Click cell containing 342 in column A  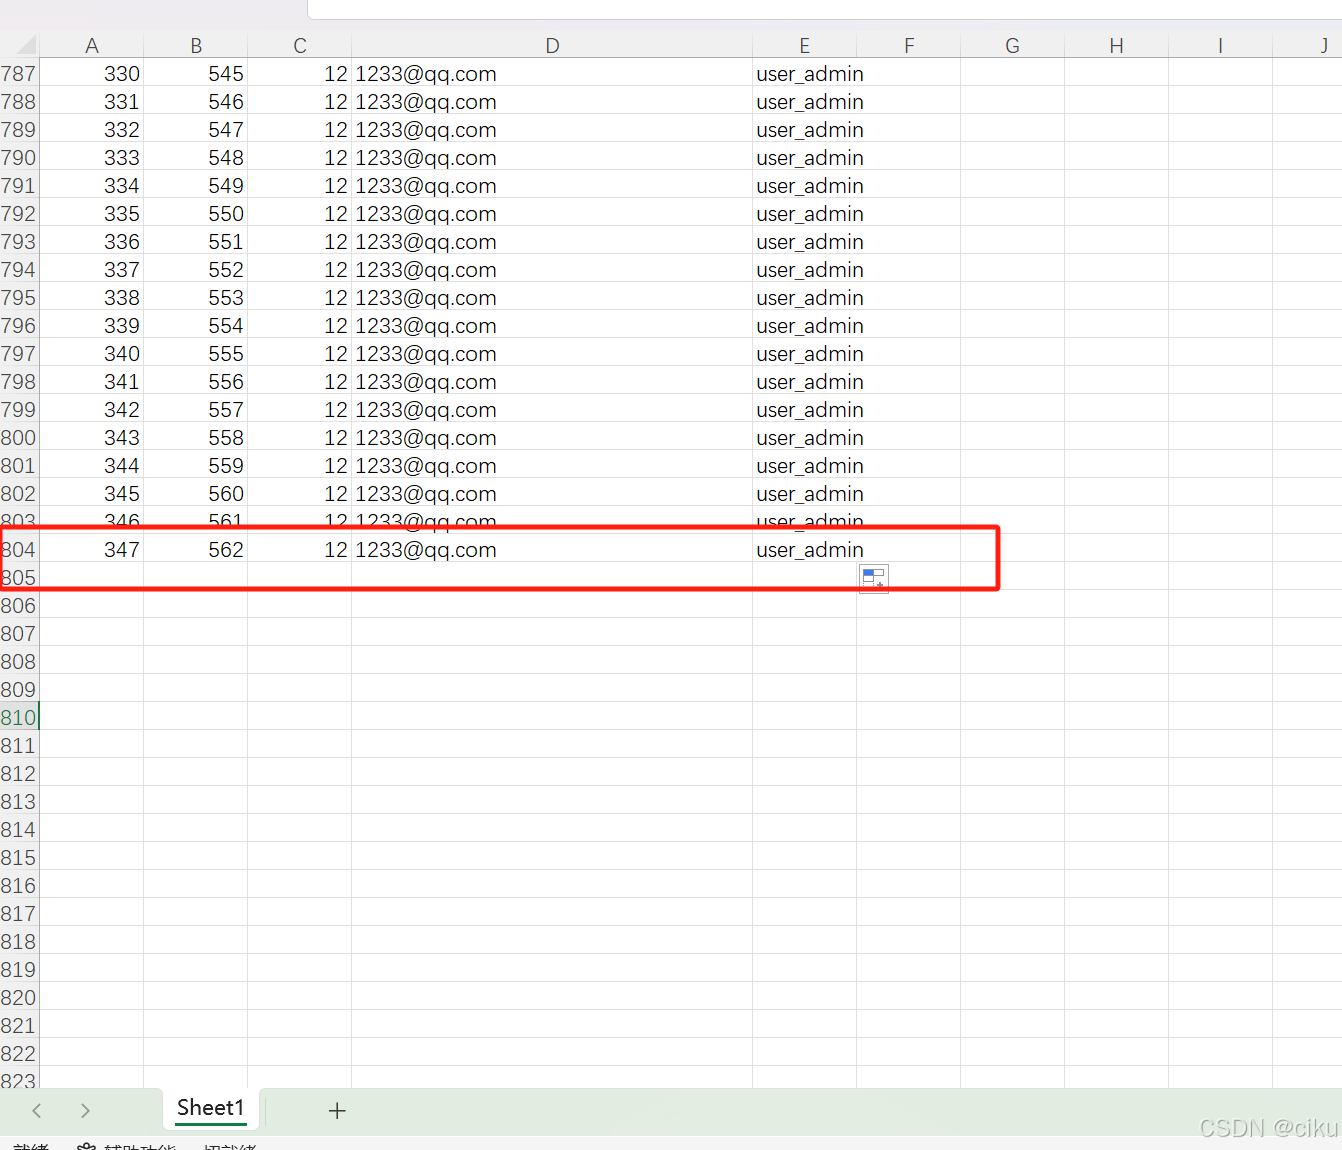point(92,410)
